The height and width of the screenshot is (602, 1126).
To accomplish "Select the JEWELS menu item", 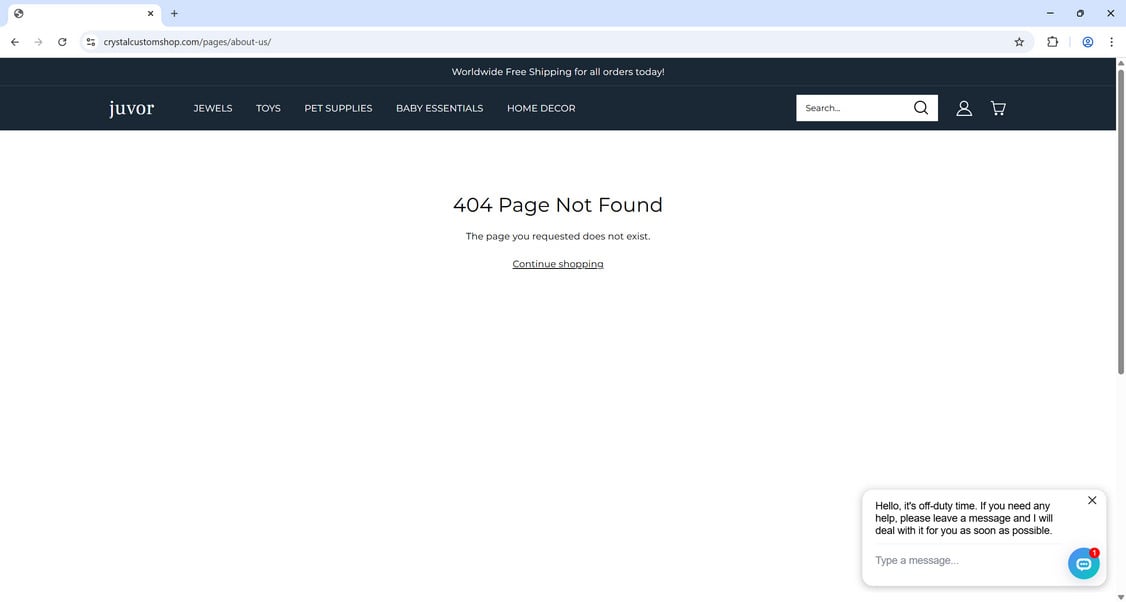I will 212,107.
